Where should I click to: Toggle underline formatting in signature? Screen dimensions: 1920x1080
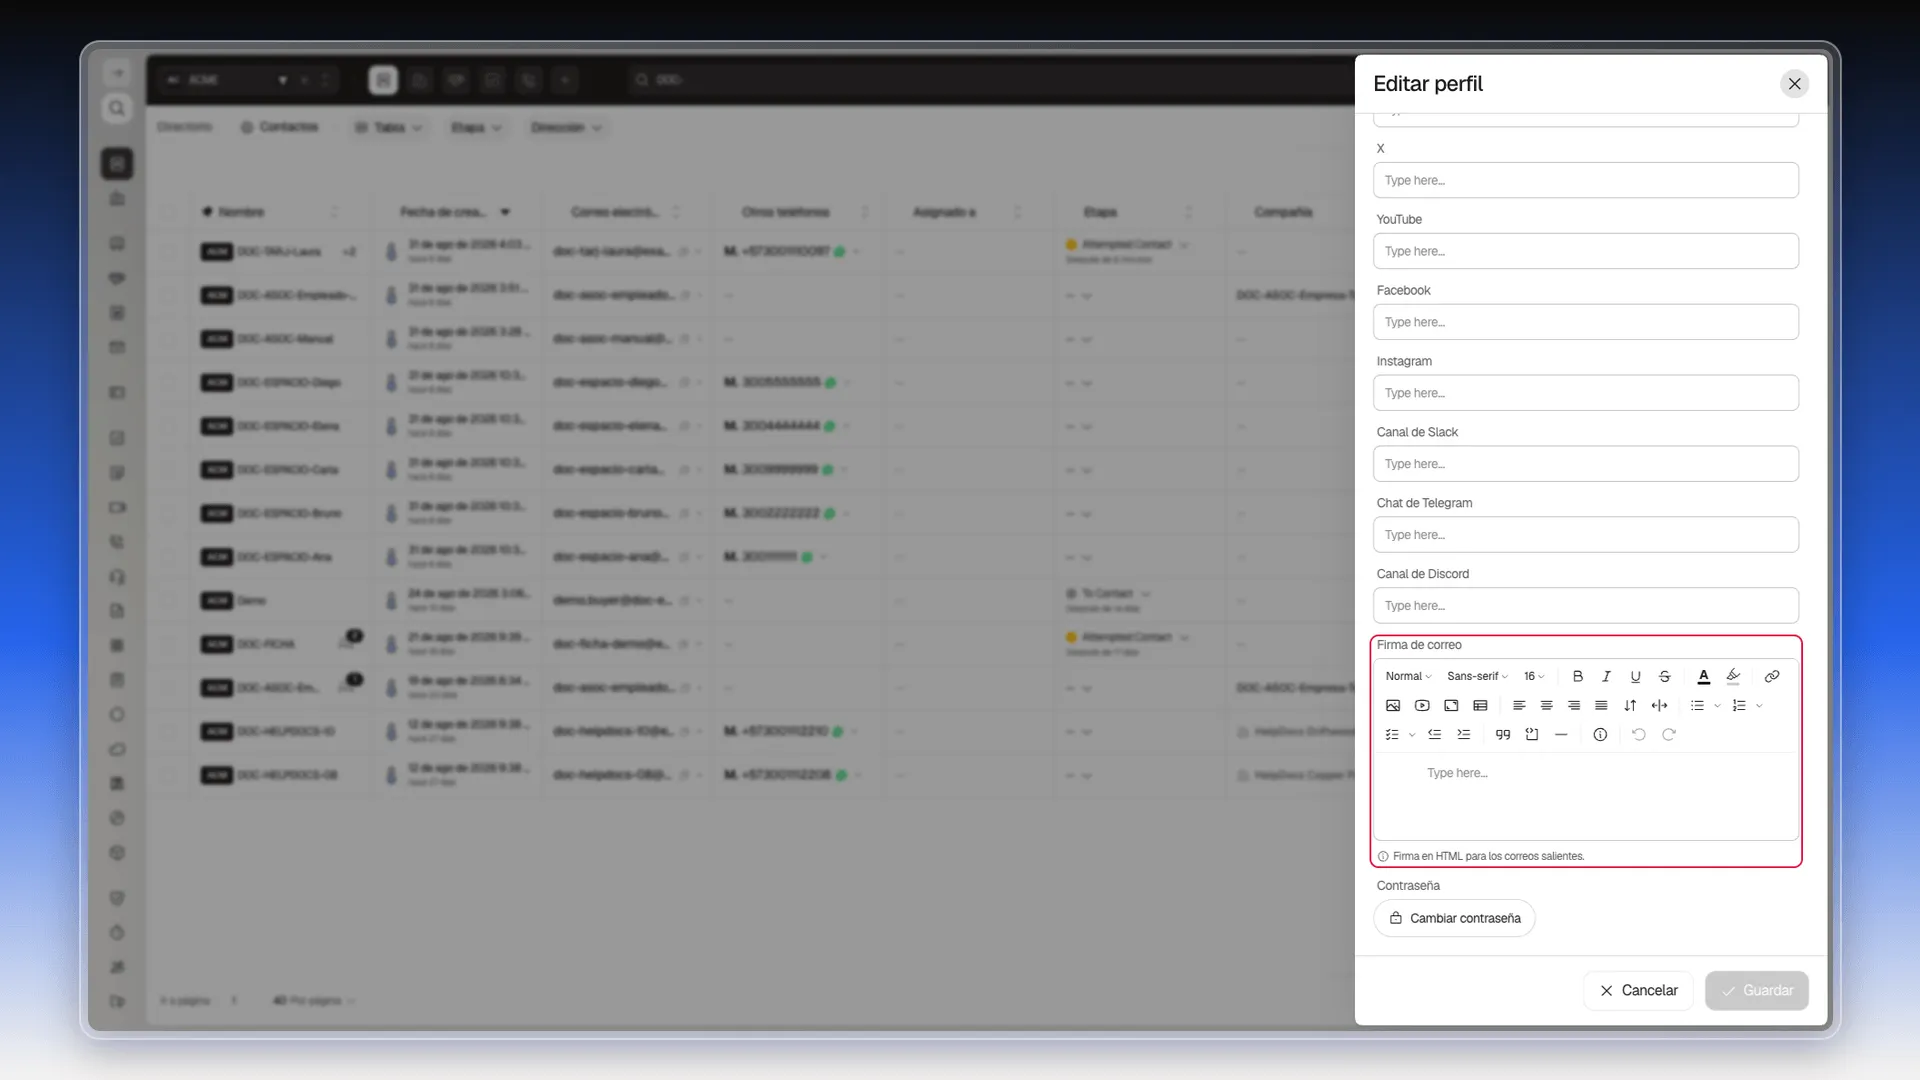tap(1636, 677)
